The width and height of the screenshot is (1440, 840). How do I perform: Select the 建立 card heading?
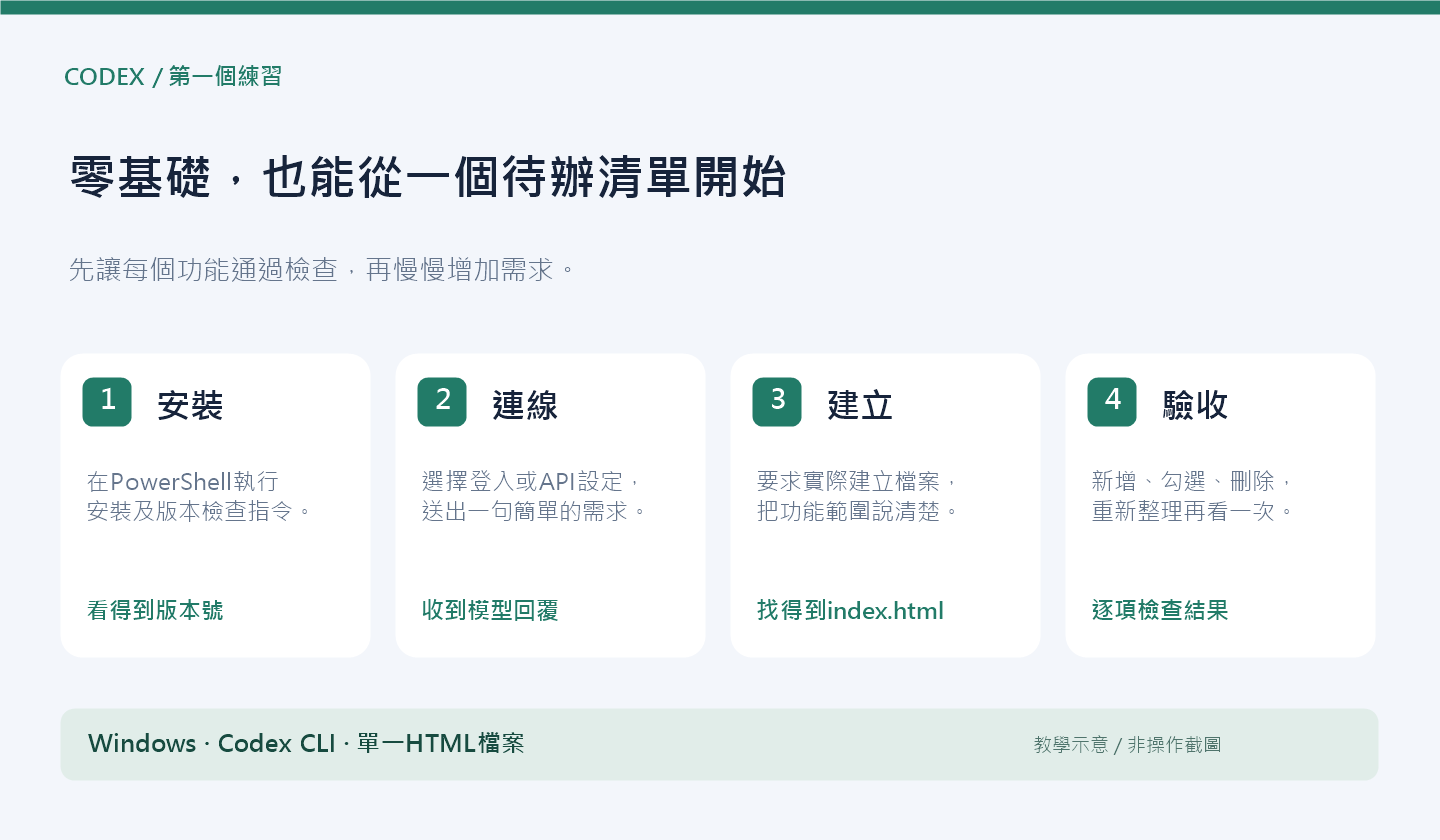click(860, 405)
